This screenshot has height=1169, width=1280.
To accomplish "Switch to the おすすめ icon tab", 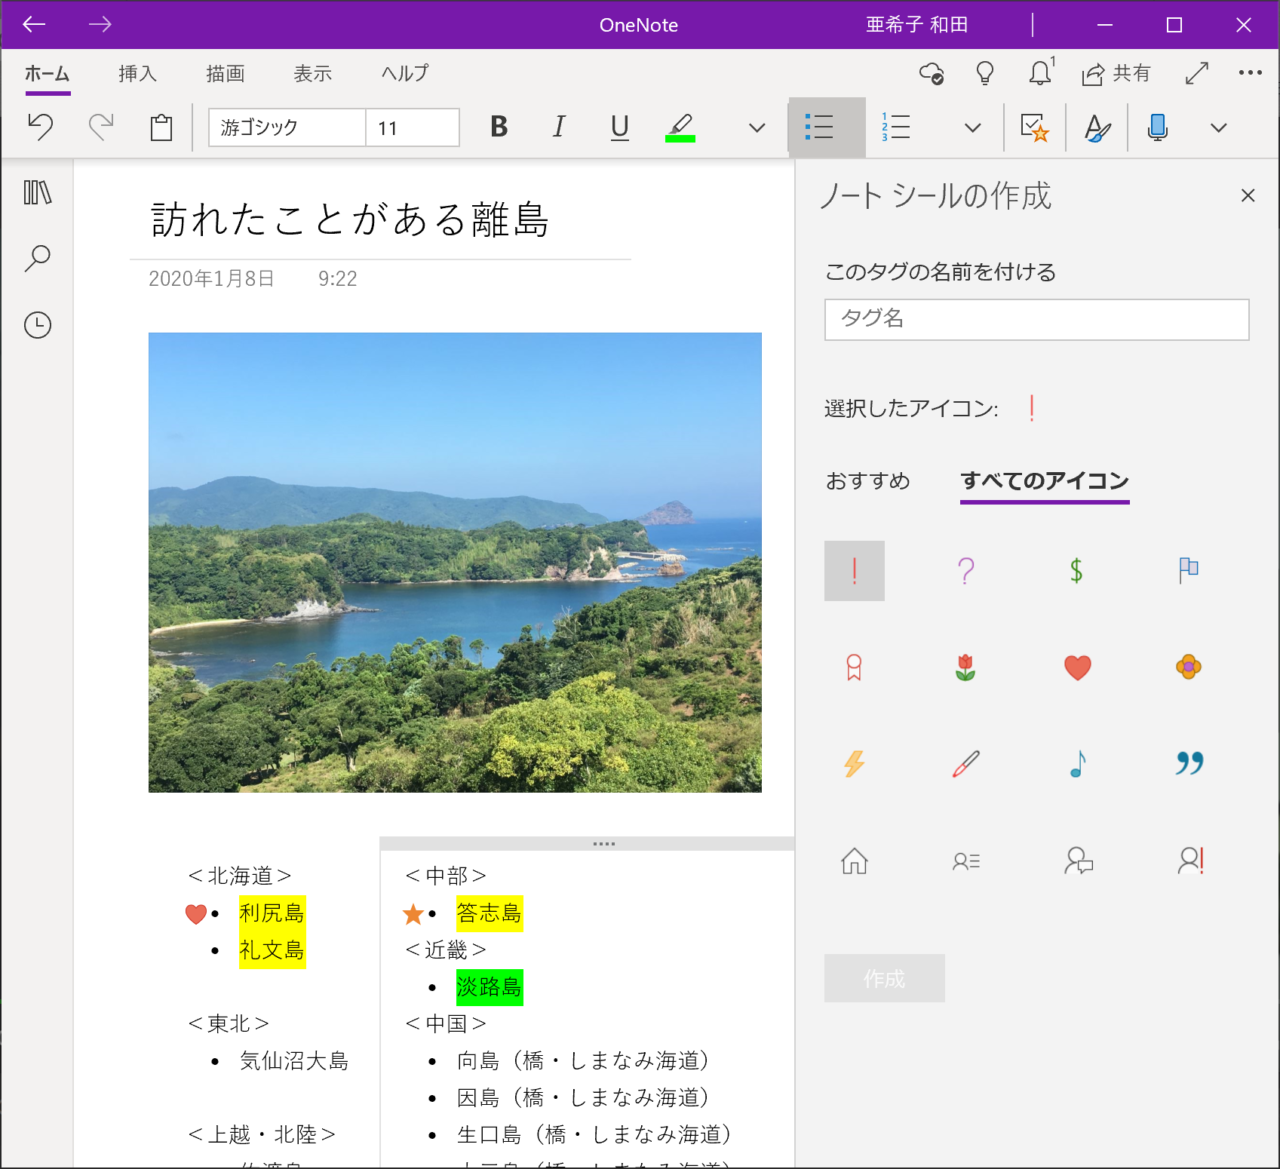I will point(867,481).
